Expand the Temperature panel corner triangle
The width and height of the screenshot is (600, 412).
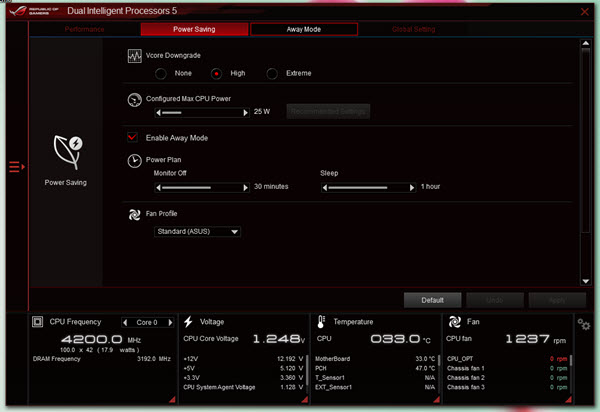pos(436,399)
